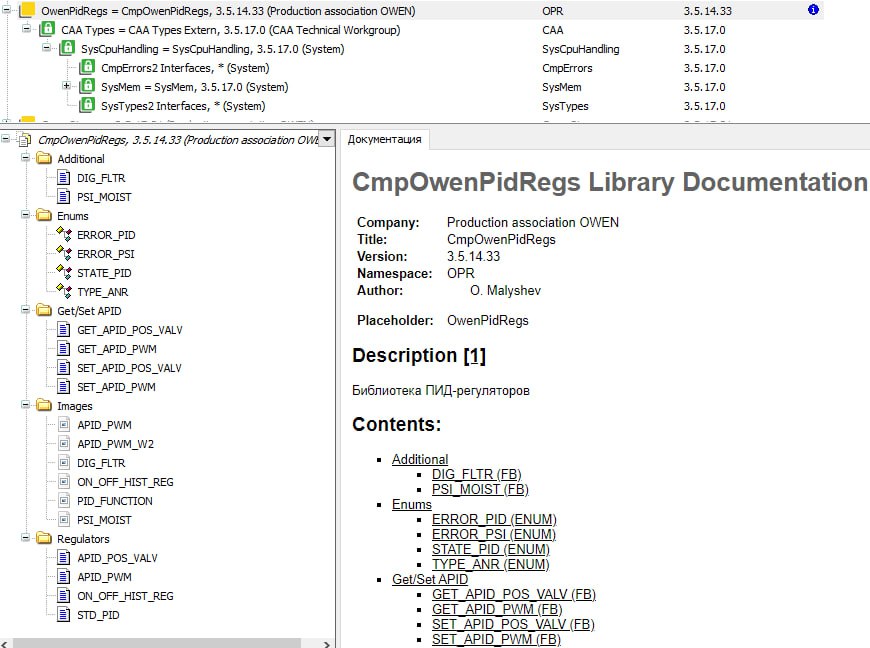Expand the SysMem dependency node
870x648 pixels.
click(x=66, y=86)
